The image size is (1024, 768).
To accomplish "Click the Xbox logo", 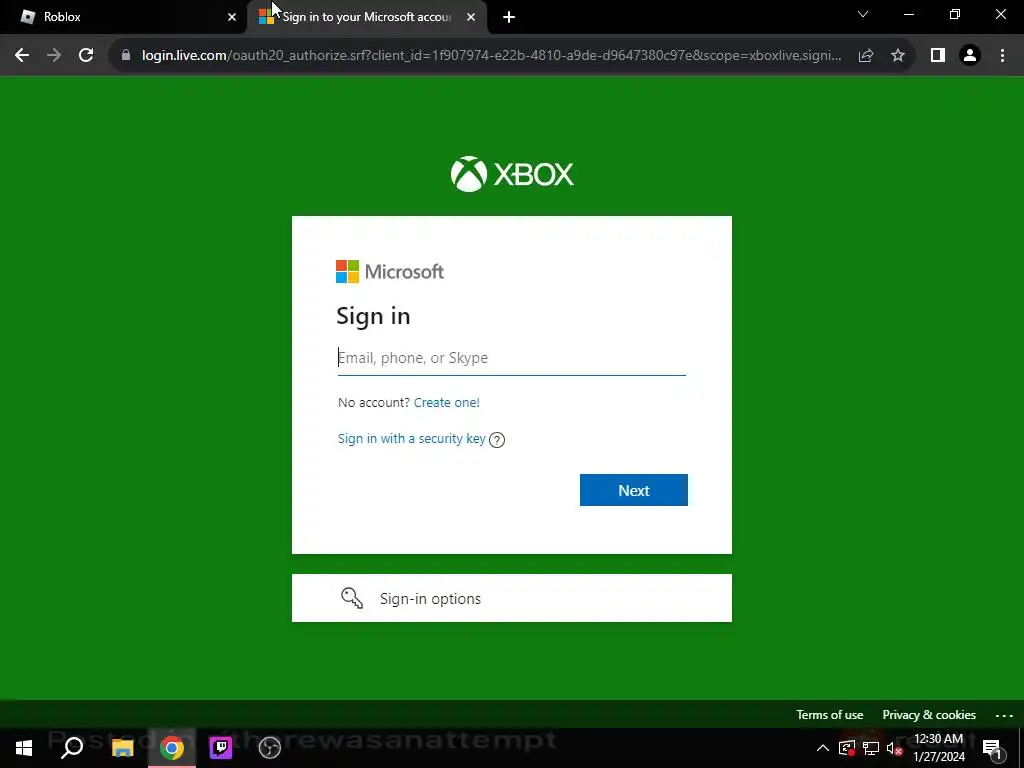I will (512, 174).
